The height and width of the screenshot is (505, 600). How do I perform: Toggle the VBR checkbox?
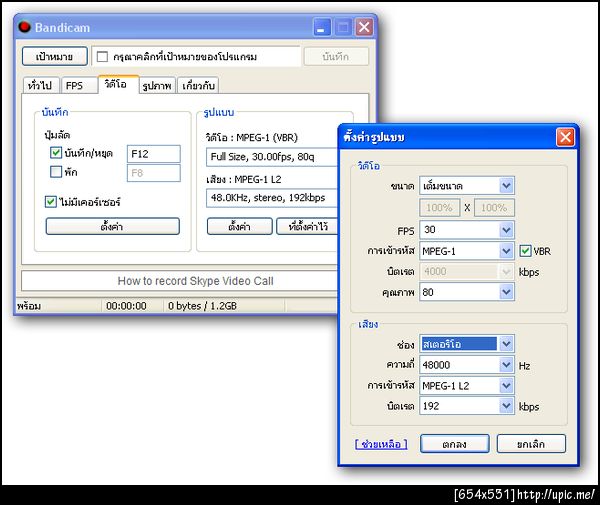point(525,251)
